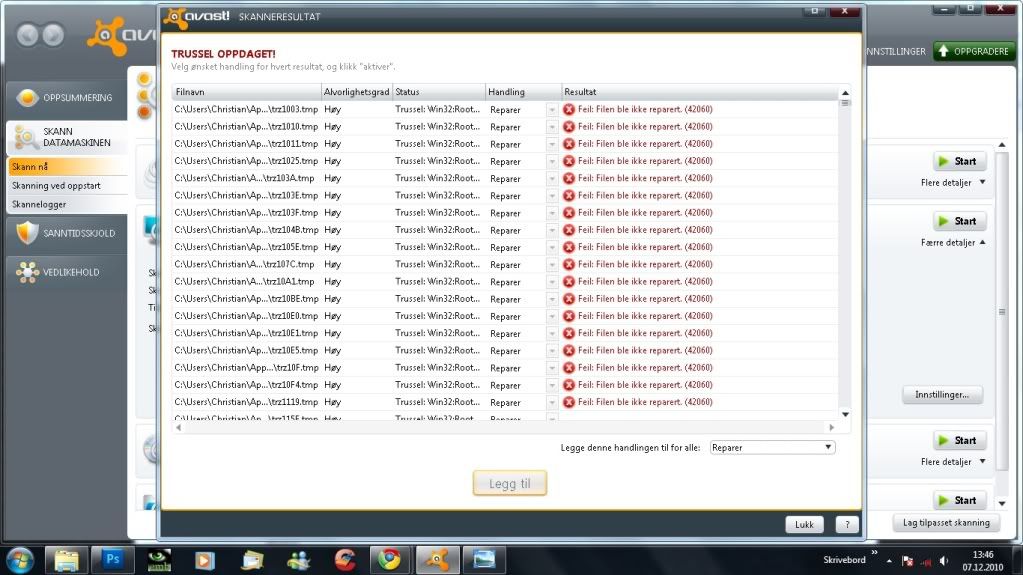
Task: Click the results list scrollbar down arrow
Action: [x=845, y=414]
